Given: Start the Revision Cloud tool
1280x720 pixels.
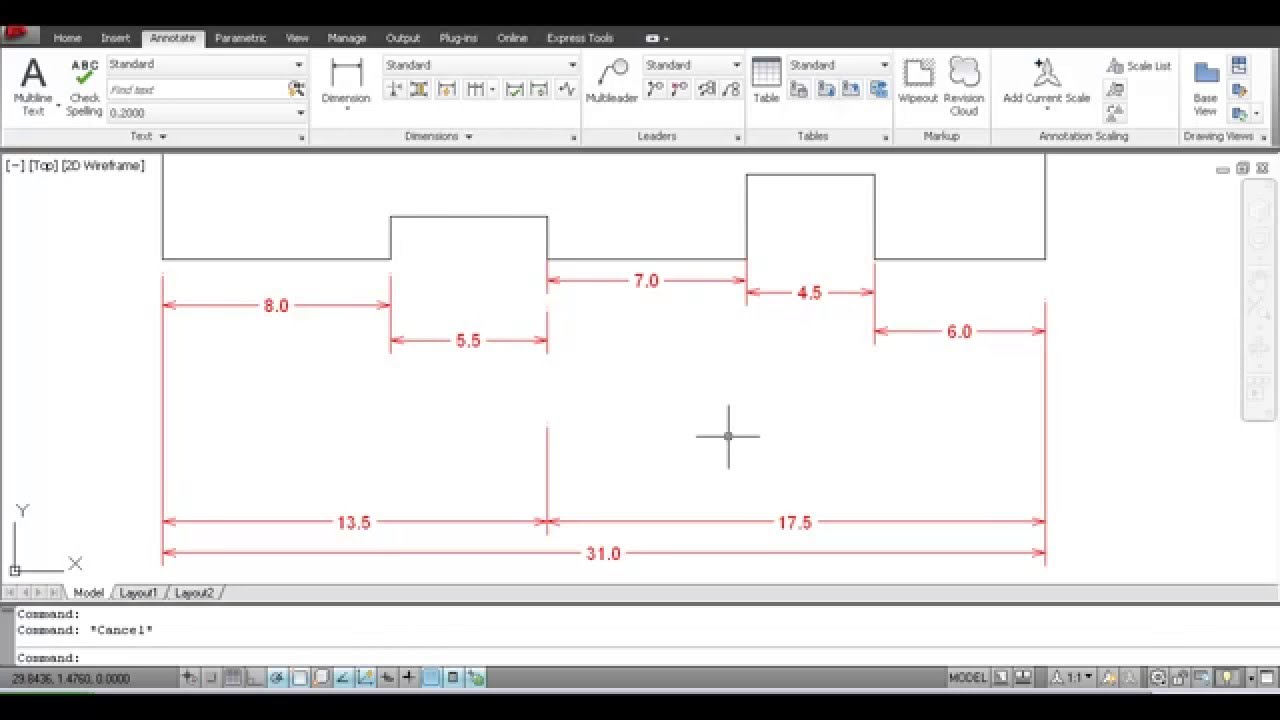Looking at the screenshot, I should point(964,86).
